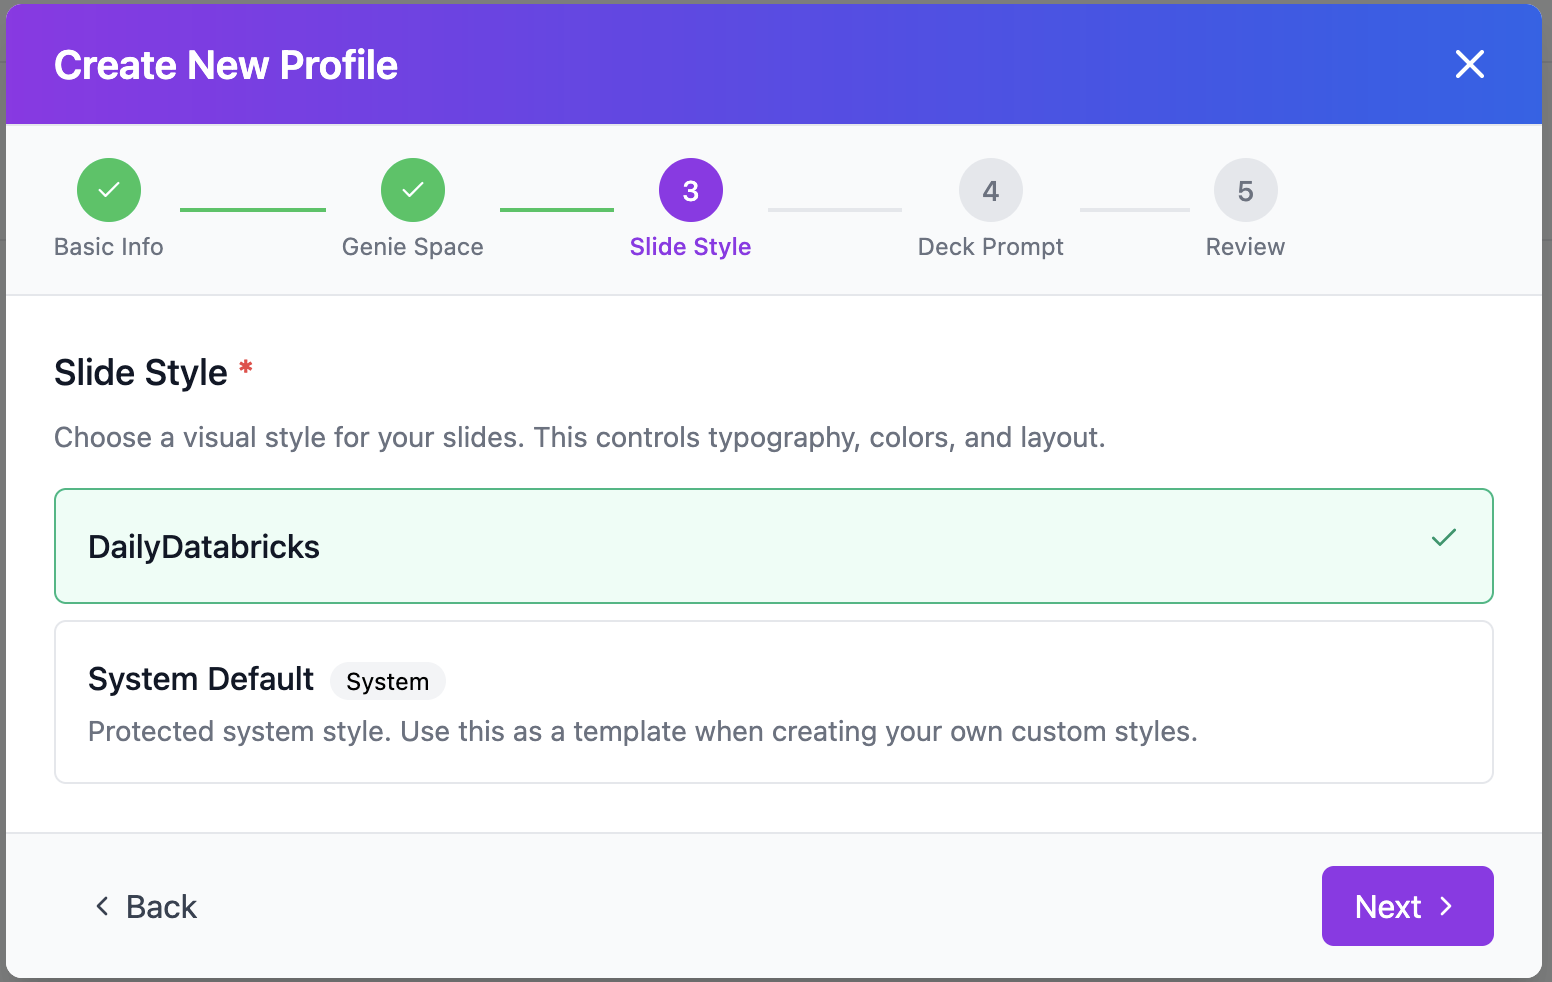Click the Basic Info step label
This screenshot has width=1552, height=982.
pos(109,247)
